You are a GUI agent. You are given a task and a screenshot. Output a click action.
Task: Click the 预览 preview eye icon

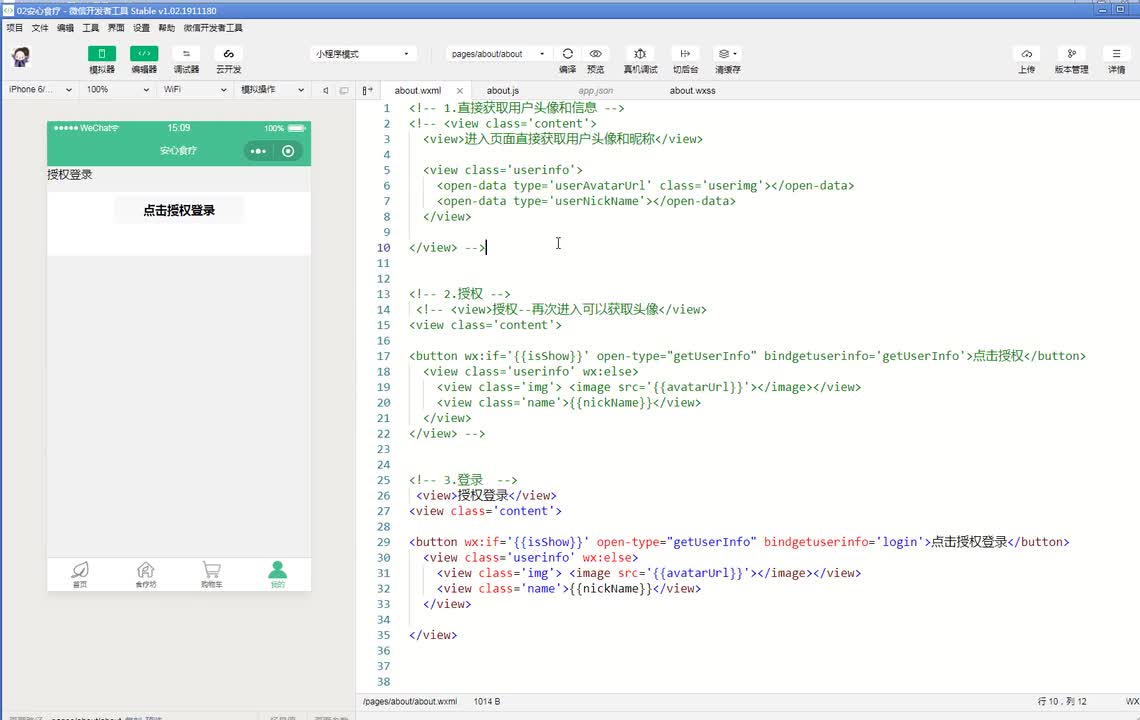click(x=595, y=54)
